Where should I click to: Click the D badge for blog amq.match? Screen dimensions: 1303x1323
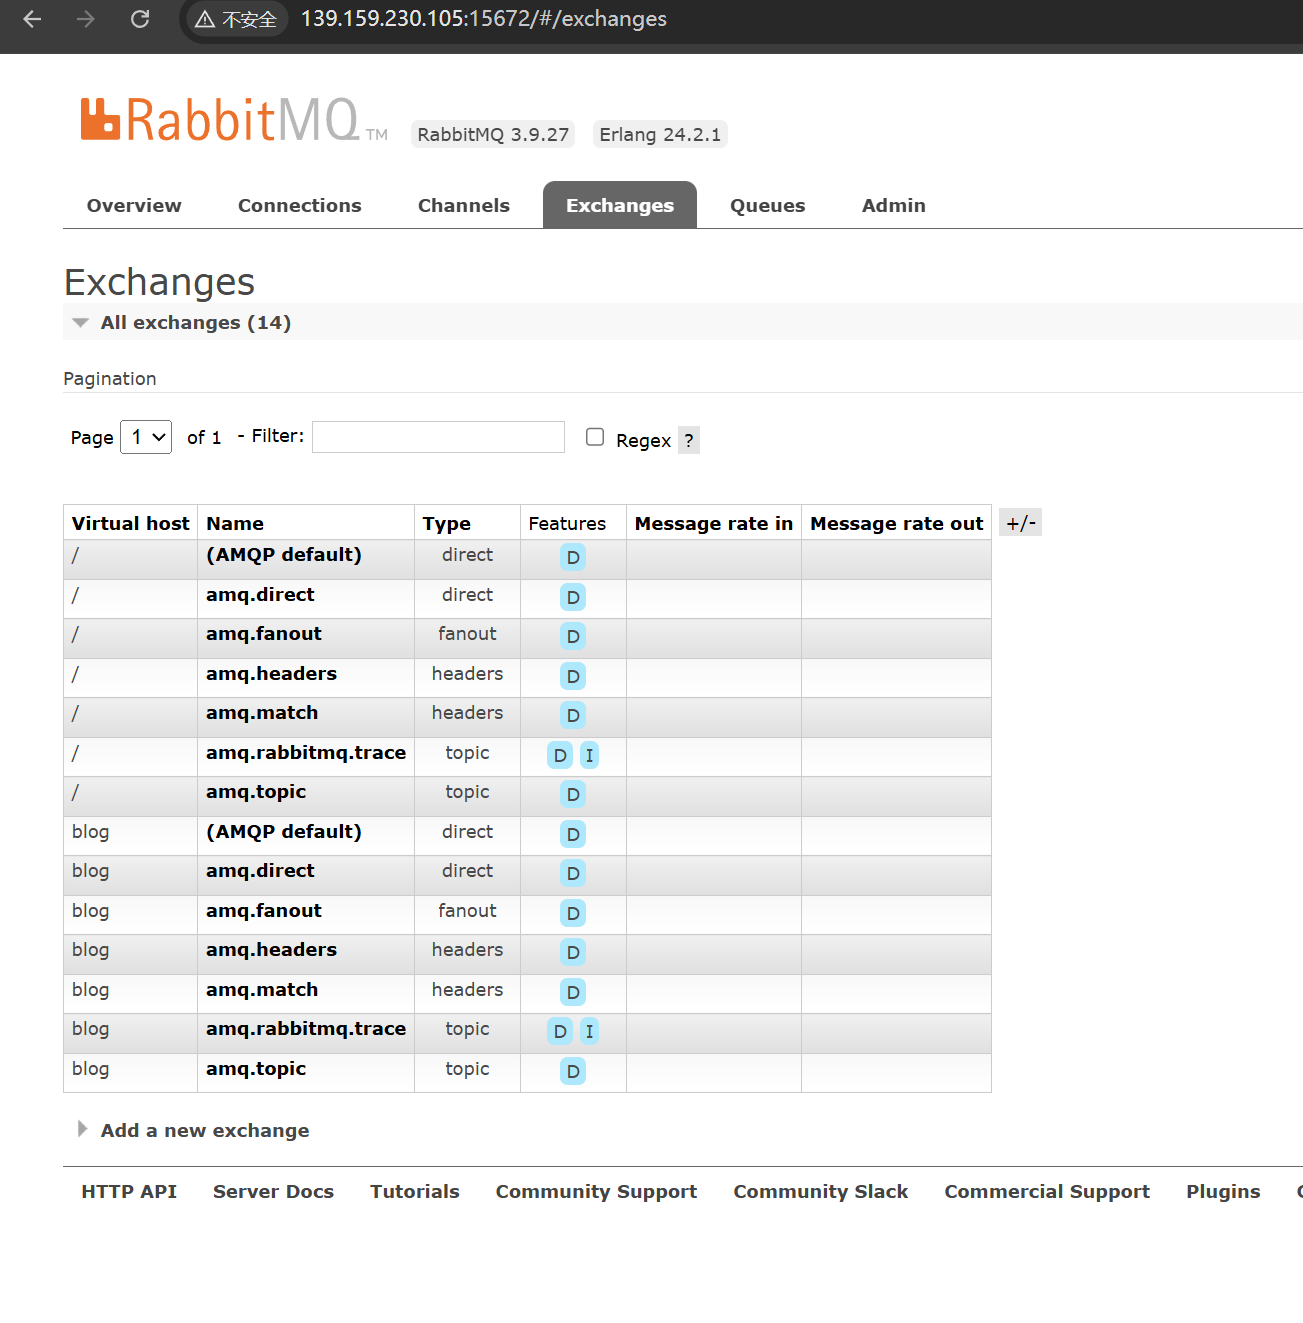[573, 993]
